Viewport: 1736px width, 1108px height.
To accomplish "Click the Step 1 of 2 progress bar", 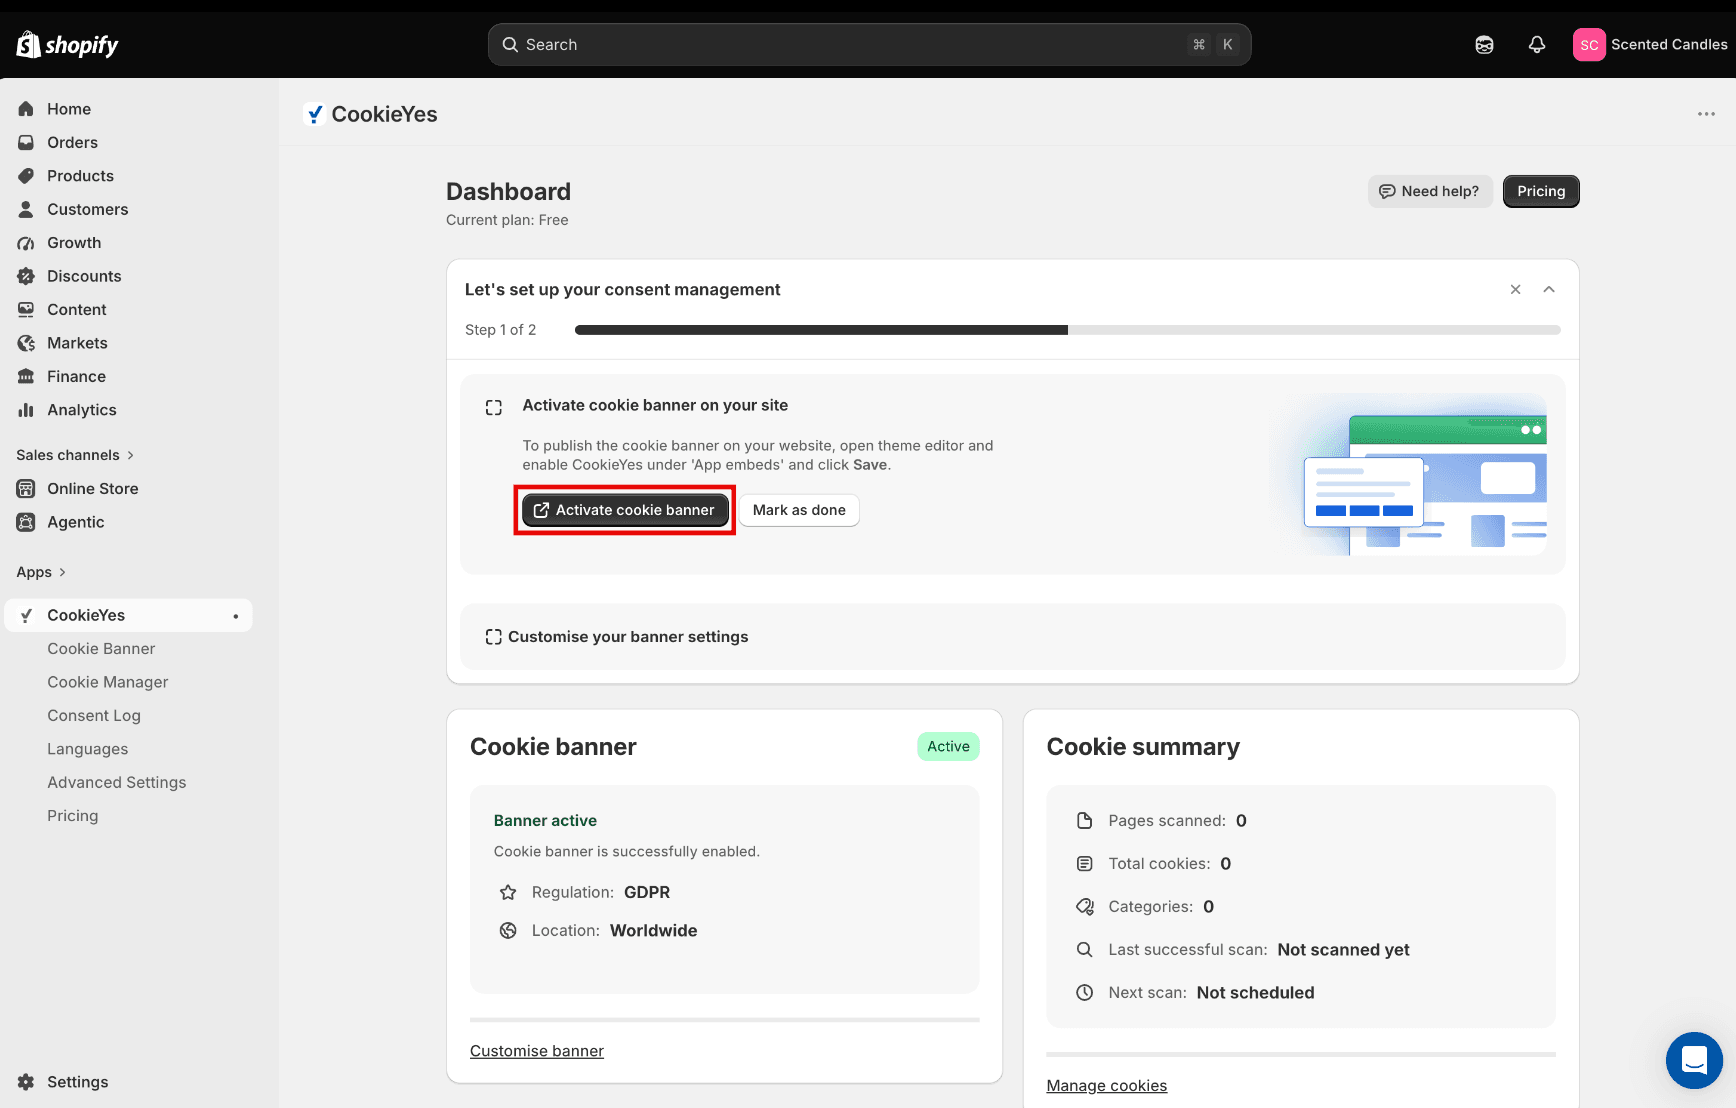I will point(1068,330).
